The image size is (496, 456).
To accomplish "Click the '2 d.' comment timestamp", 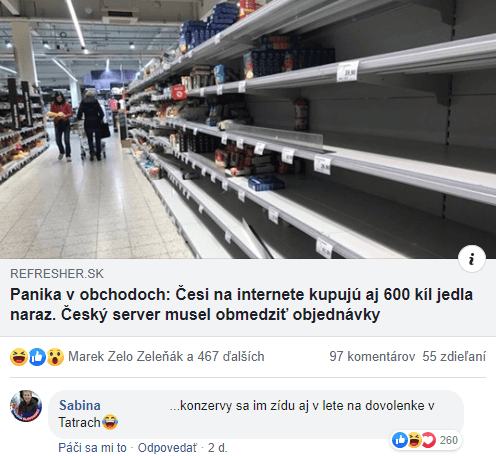I will [x=218, y=448].
